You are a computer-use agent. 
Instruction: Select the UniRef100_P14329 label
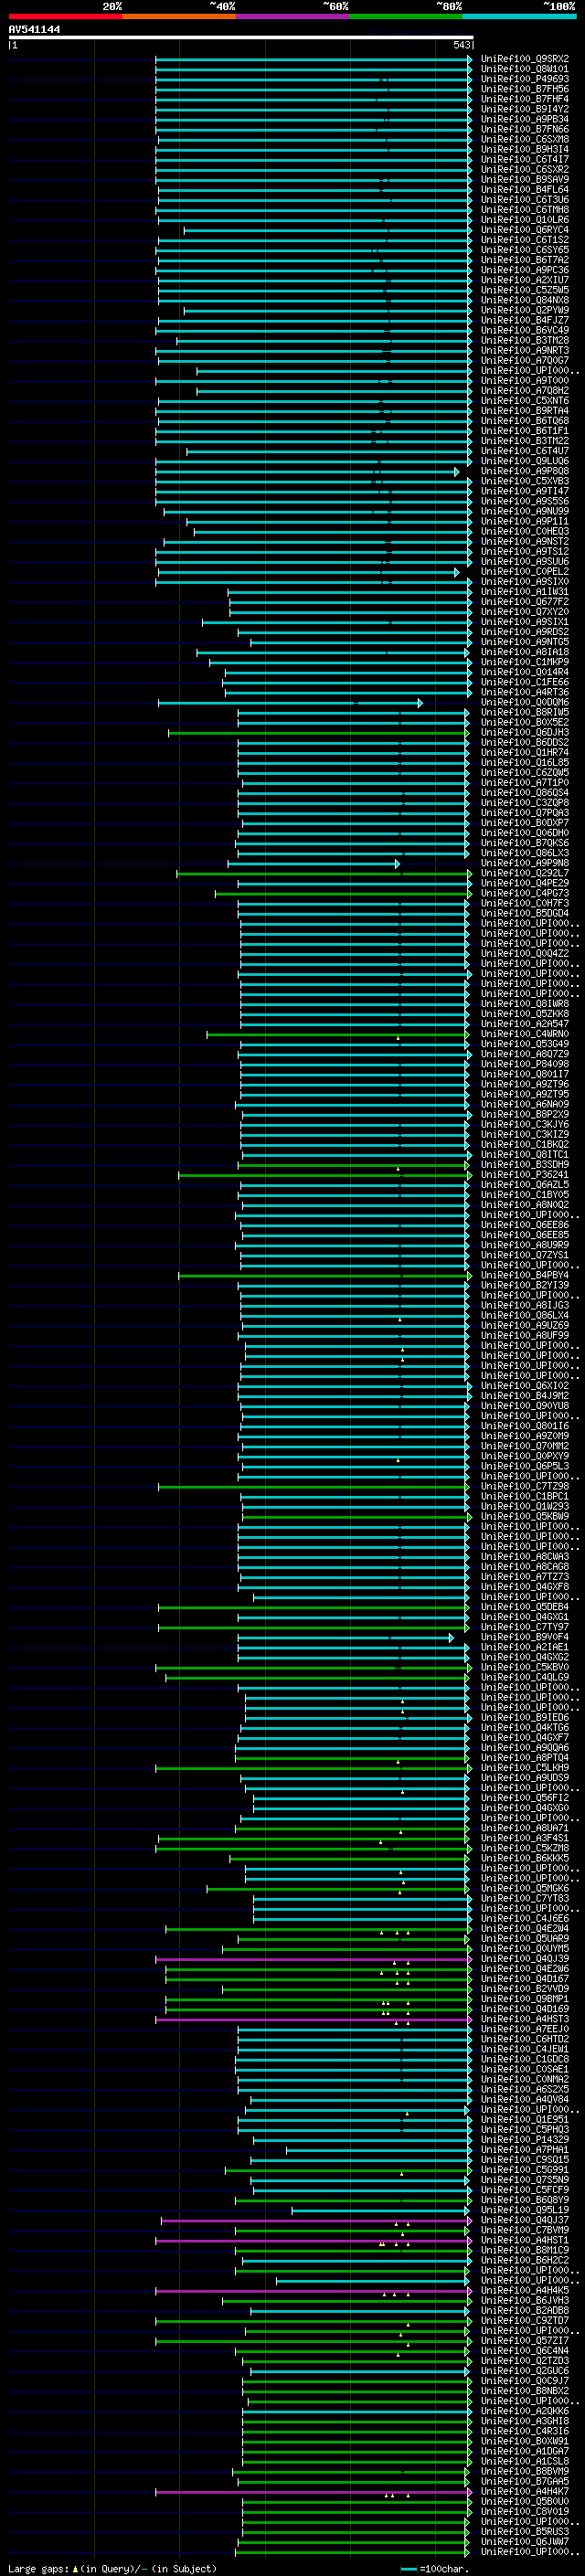click(525, 2140)
